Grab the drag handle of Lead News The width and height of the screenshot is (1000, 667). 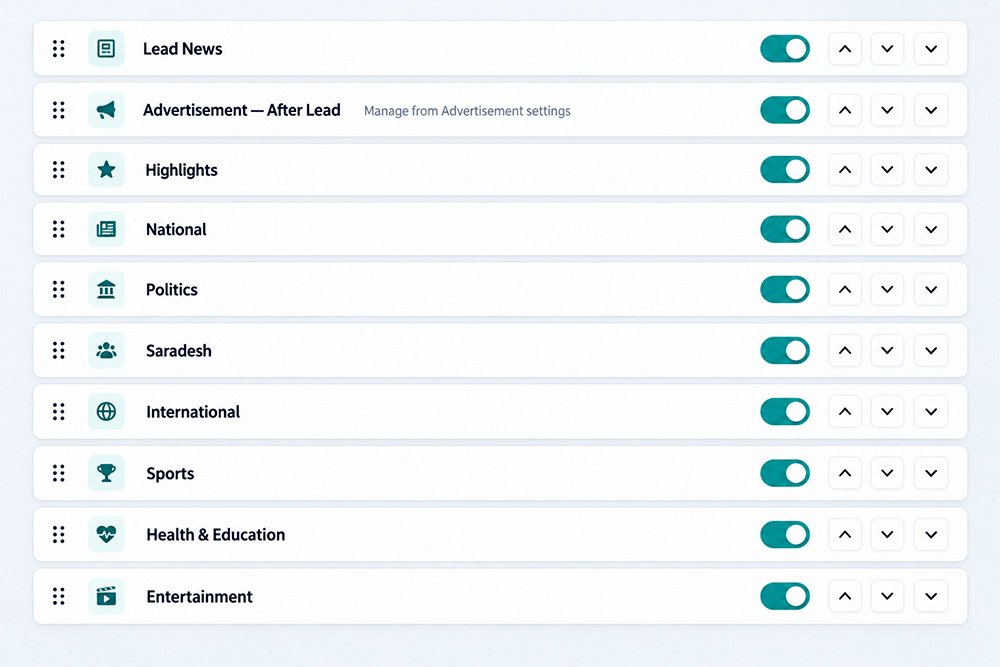point(59,48)
